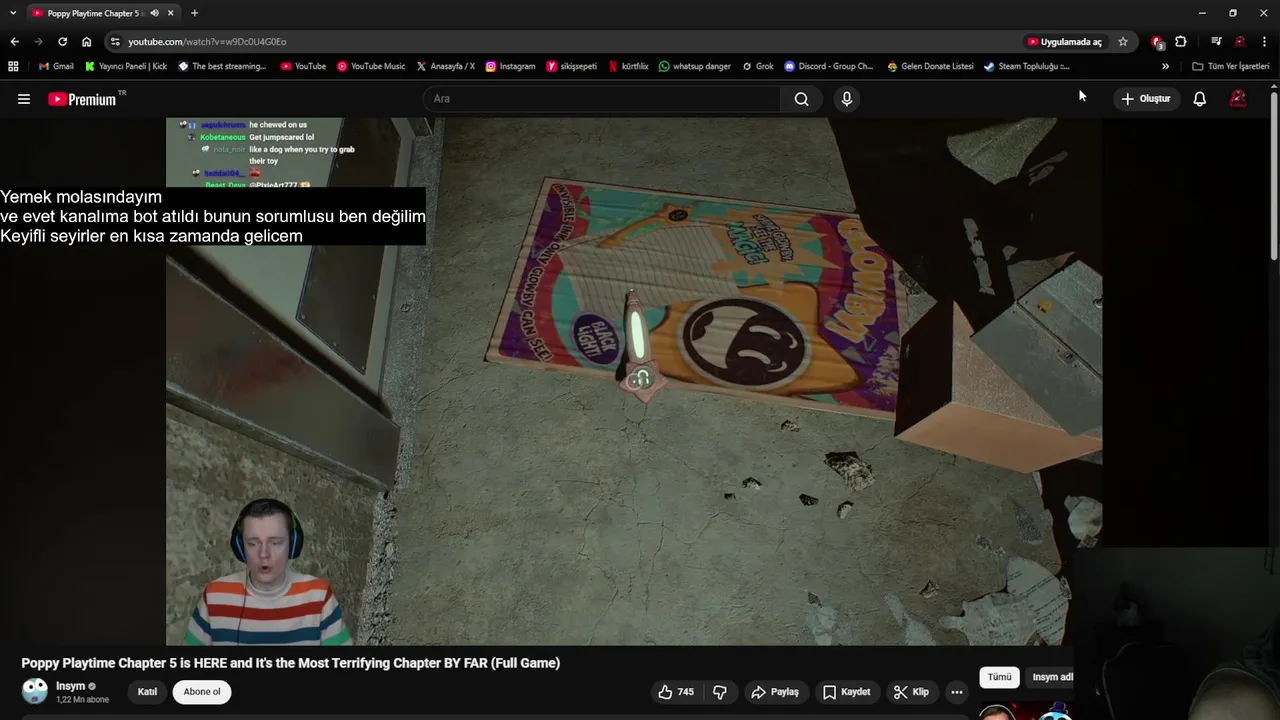1280x720 pixels.
Task: Open whatsup danger bookmark
Action: (x=695, y=66)
